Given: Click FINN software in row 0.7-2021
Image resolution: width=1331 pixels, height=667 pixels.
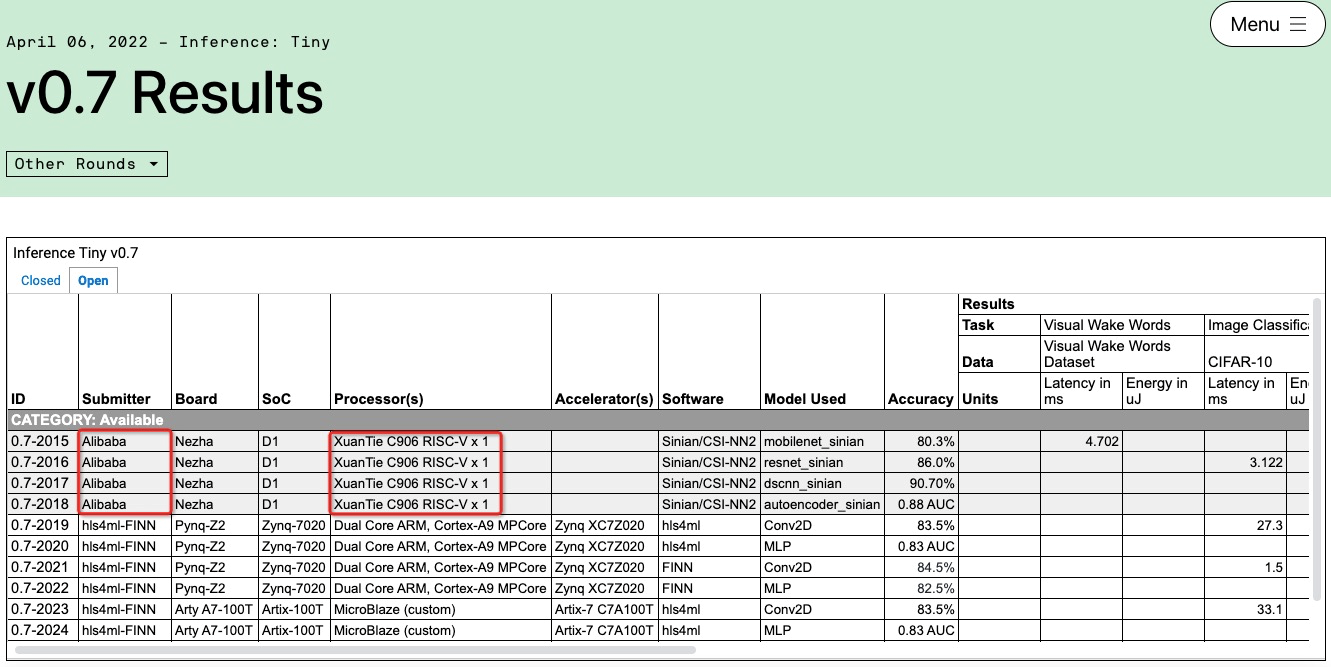Looking at the screenshot, I should [x=709, y=567].
